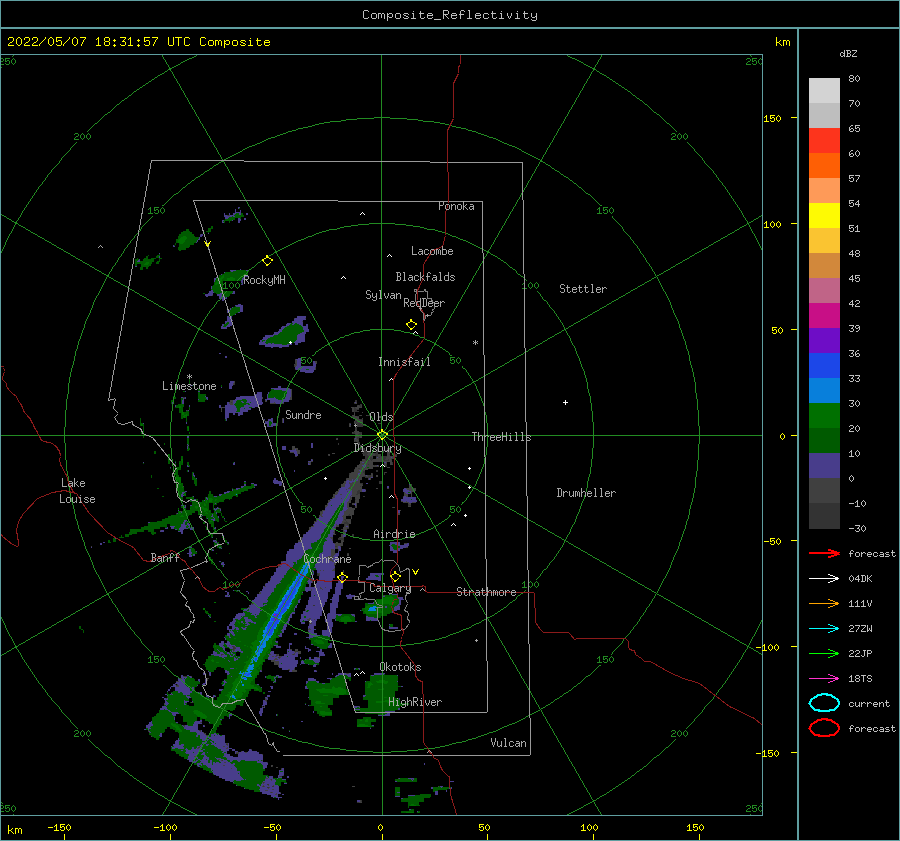Click the green 22JP arrow icon
This screenshot has height=841, width=900.
(824, 653)
